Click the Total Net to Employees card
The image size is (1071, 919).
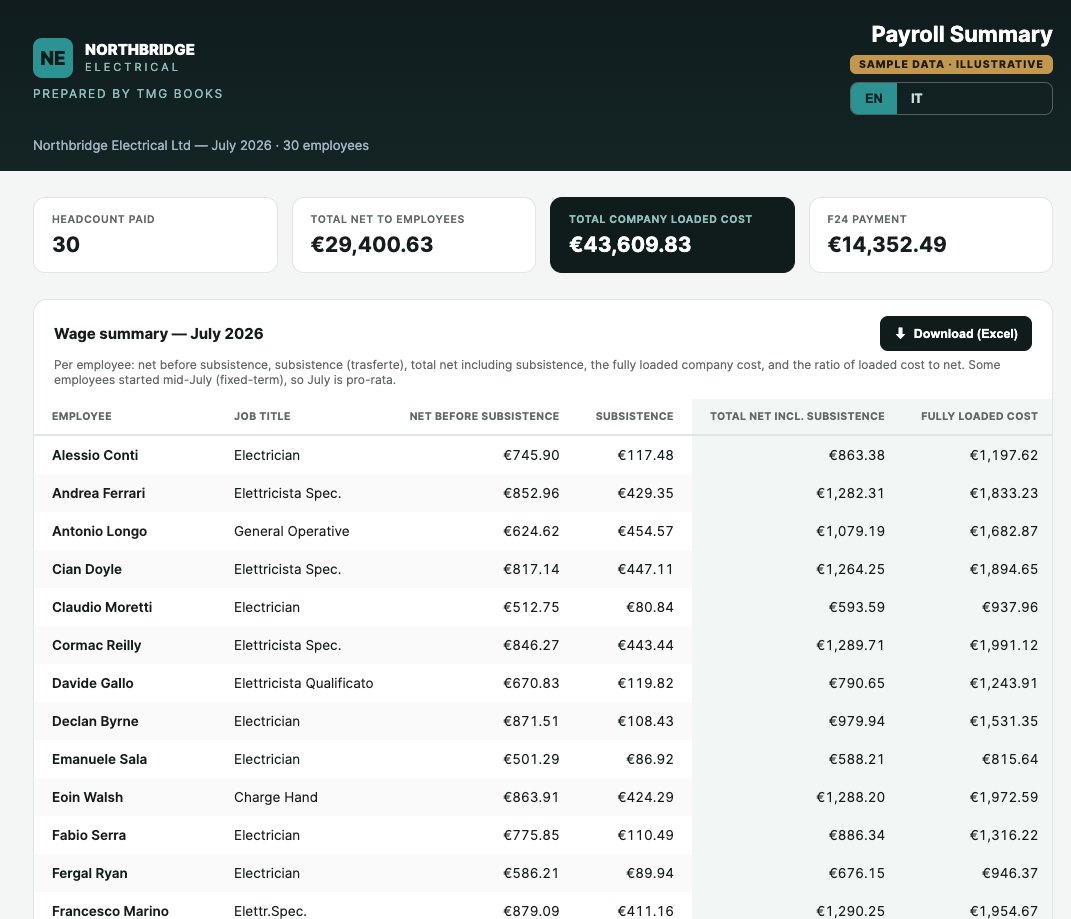[x=413, y=235]
